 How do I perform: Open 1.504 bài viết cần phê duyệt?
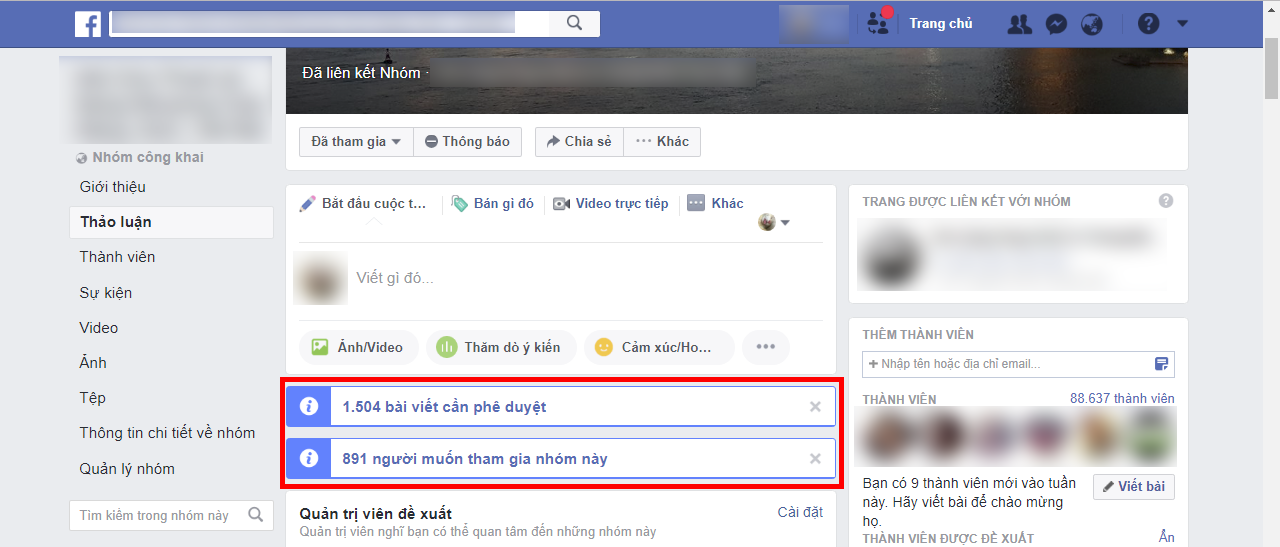point(444,407)
